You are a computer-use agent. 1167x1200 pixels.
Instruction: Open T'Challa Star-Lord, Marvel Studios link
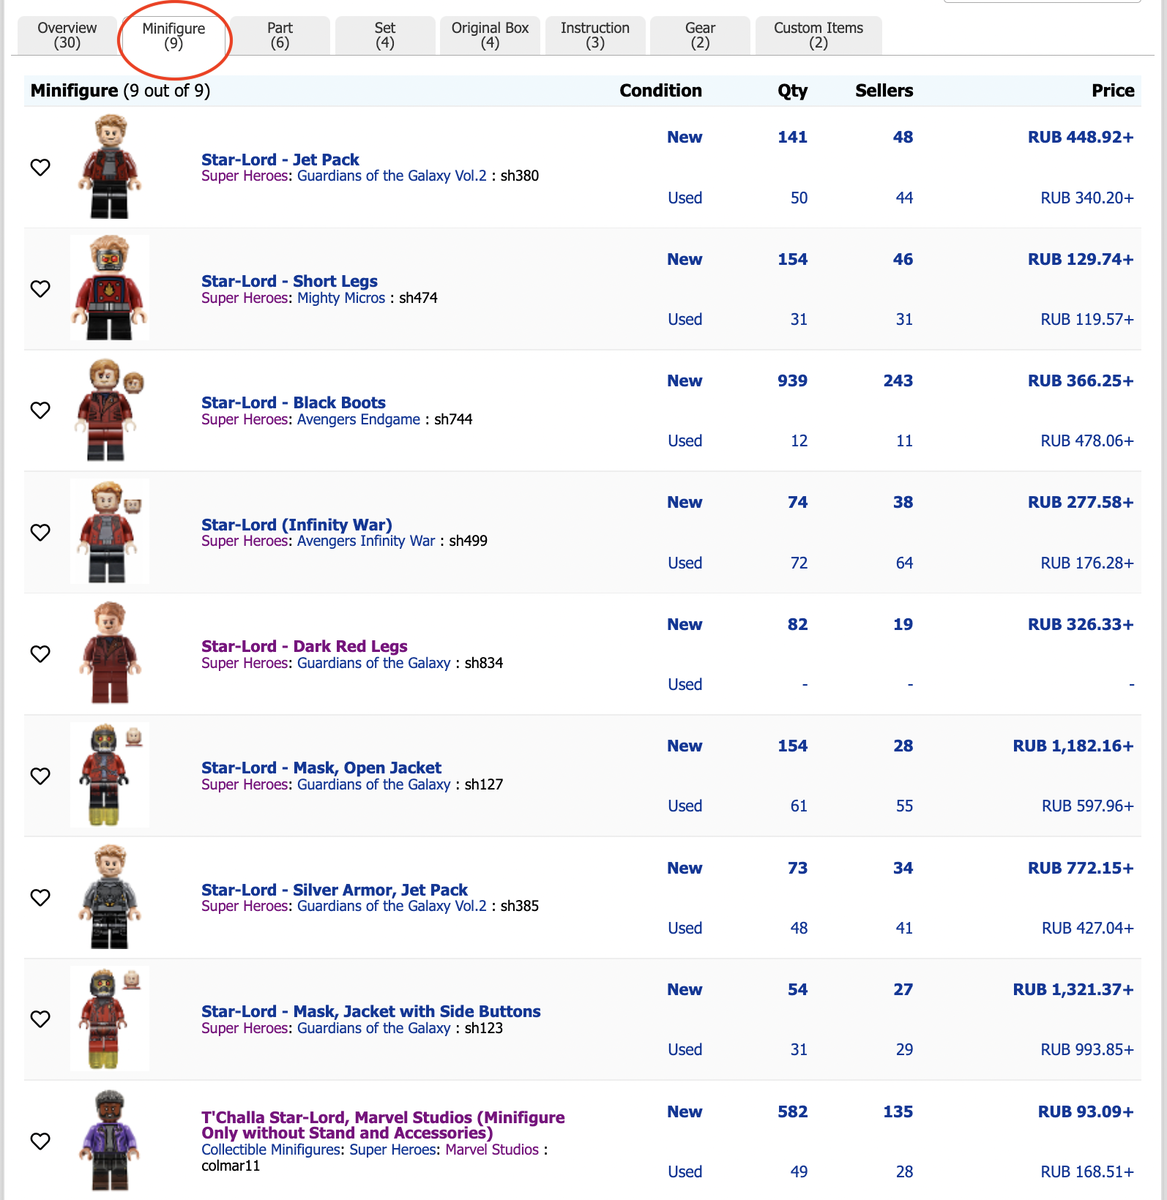[383, 1125]
